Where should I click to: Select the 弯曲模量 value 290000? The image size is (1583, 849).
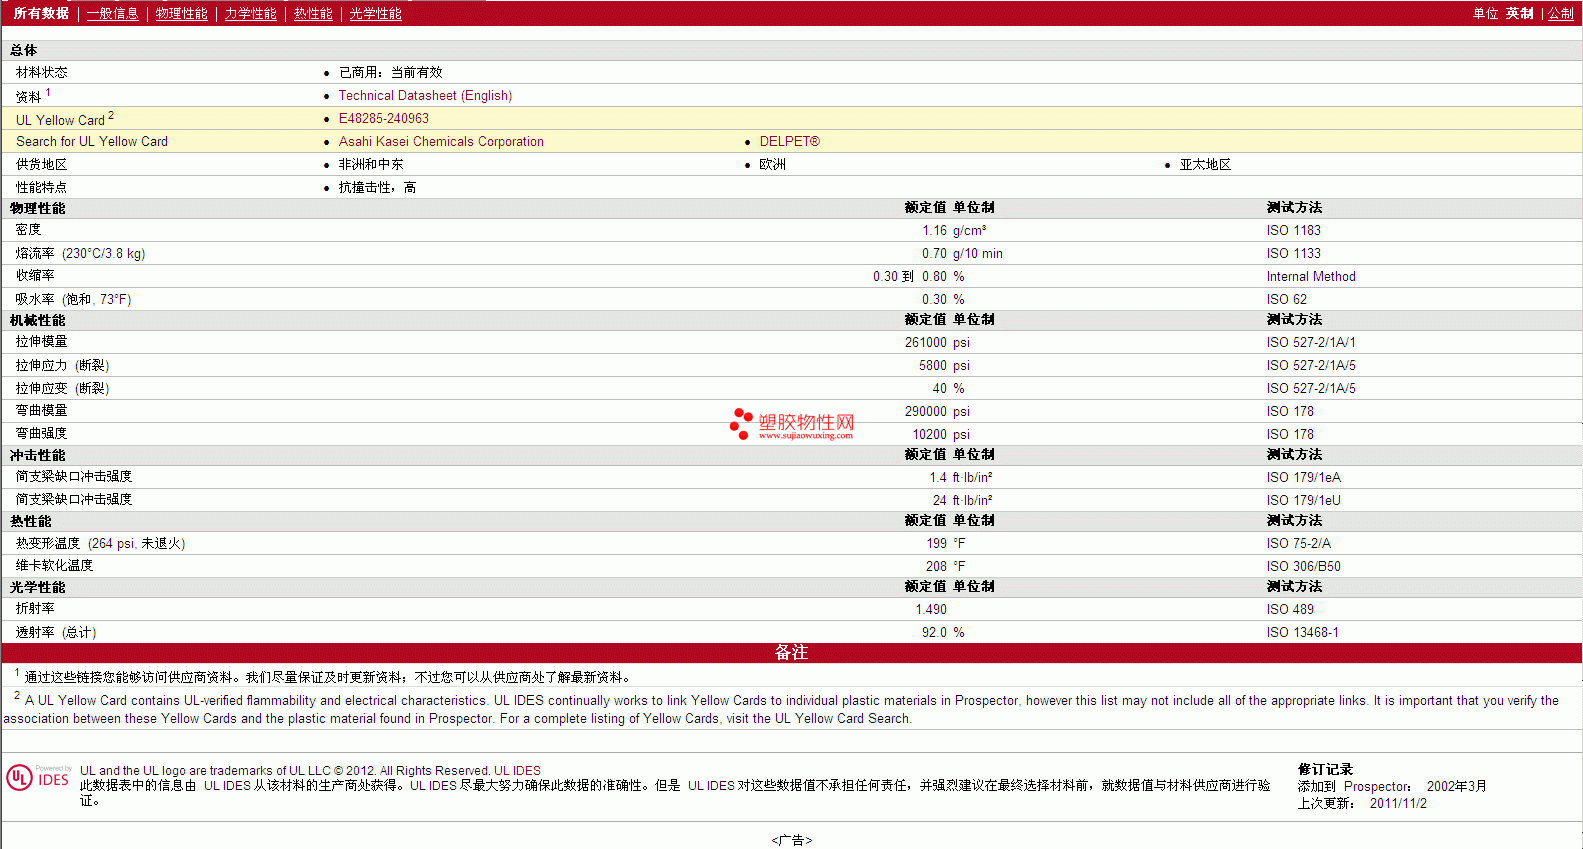coord(926,411)
